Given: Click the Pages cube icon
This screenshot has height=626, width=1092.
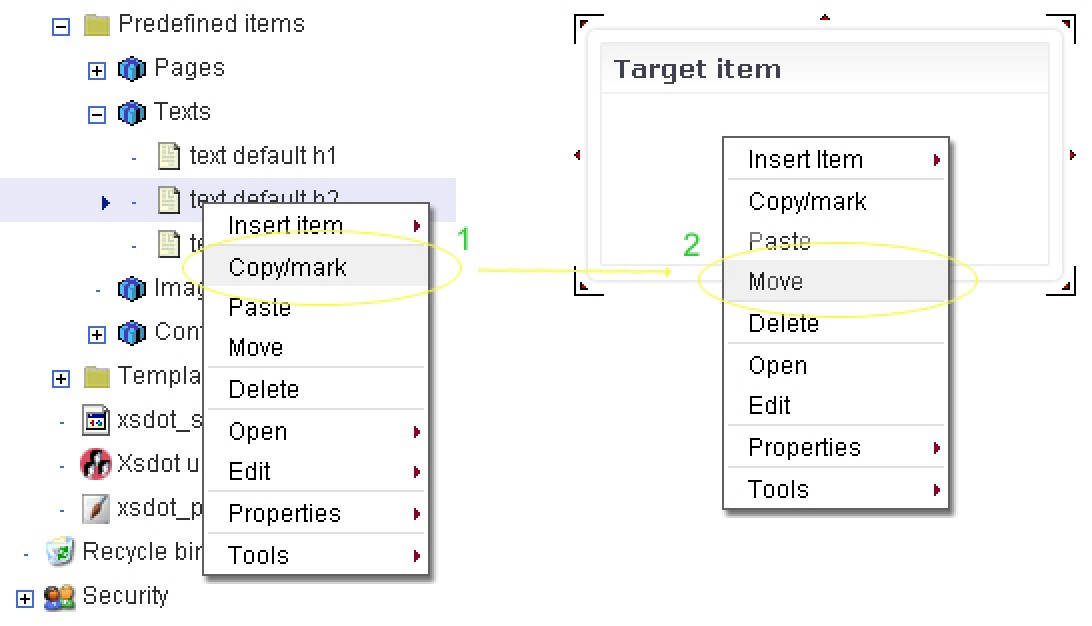Looking at the screenshot, I should click(132, 69).
